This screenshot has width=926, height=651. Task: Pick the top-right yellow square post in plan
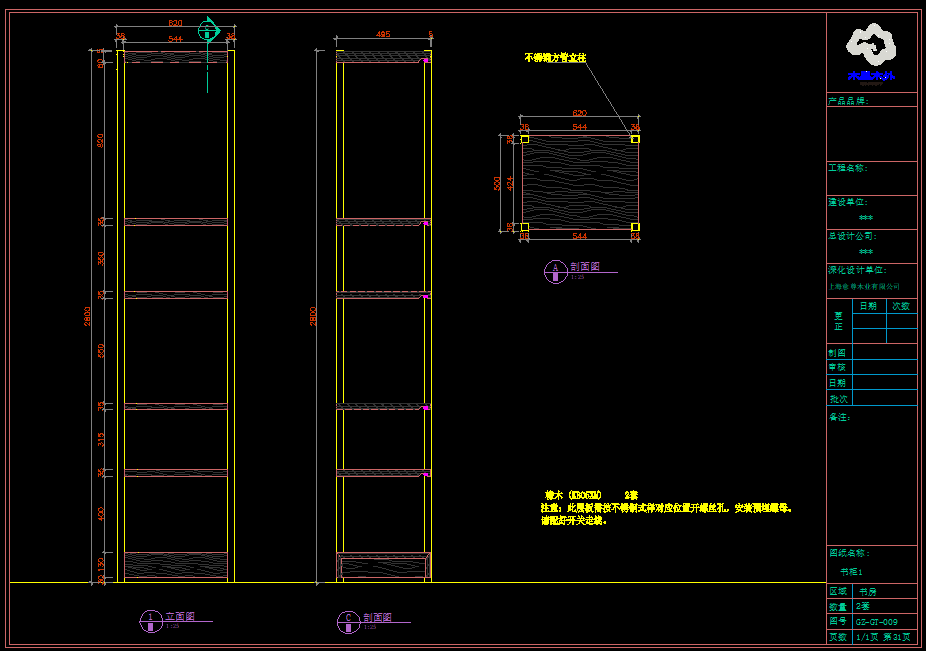635,139
